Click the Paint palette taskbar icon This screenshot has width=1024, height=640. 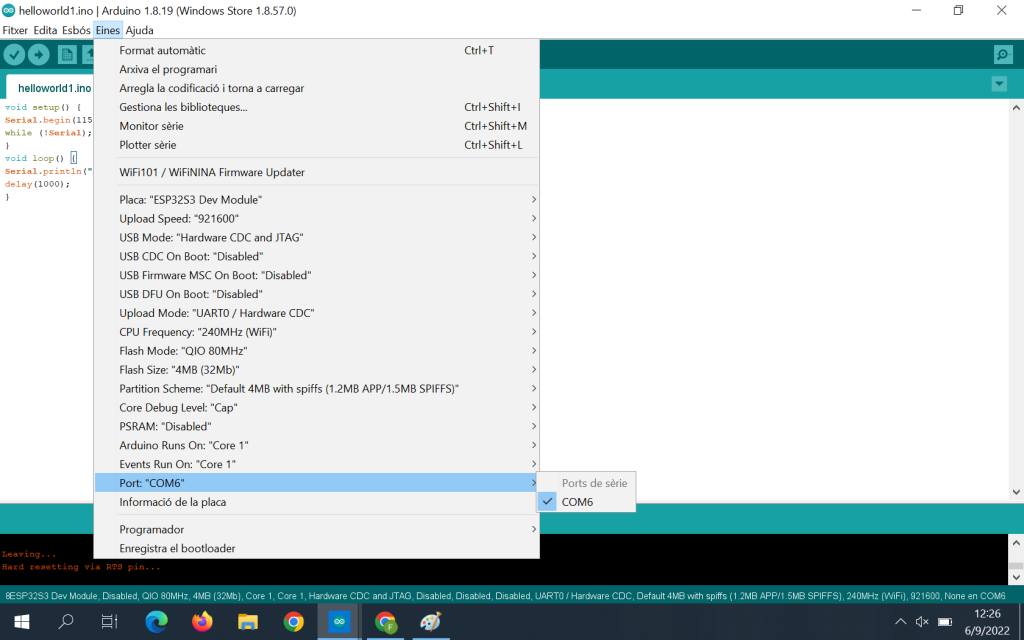point(430,622)
